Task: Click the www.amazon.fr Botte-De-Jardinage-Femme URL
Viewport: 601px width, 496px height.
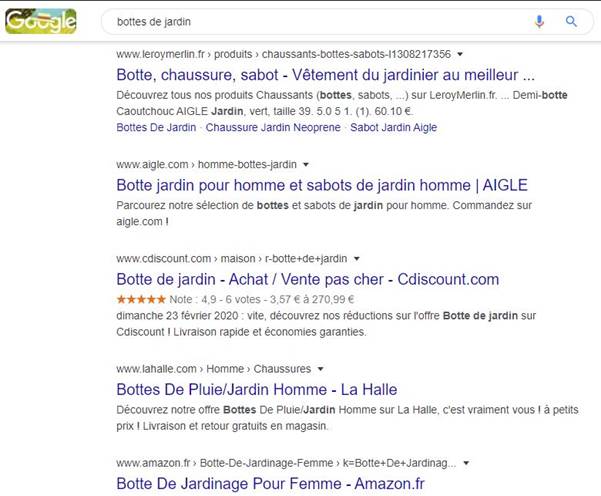Action: point(286,463)
